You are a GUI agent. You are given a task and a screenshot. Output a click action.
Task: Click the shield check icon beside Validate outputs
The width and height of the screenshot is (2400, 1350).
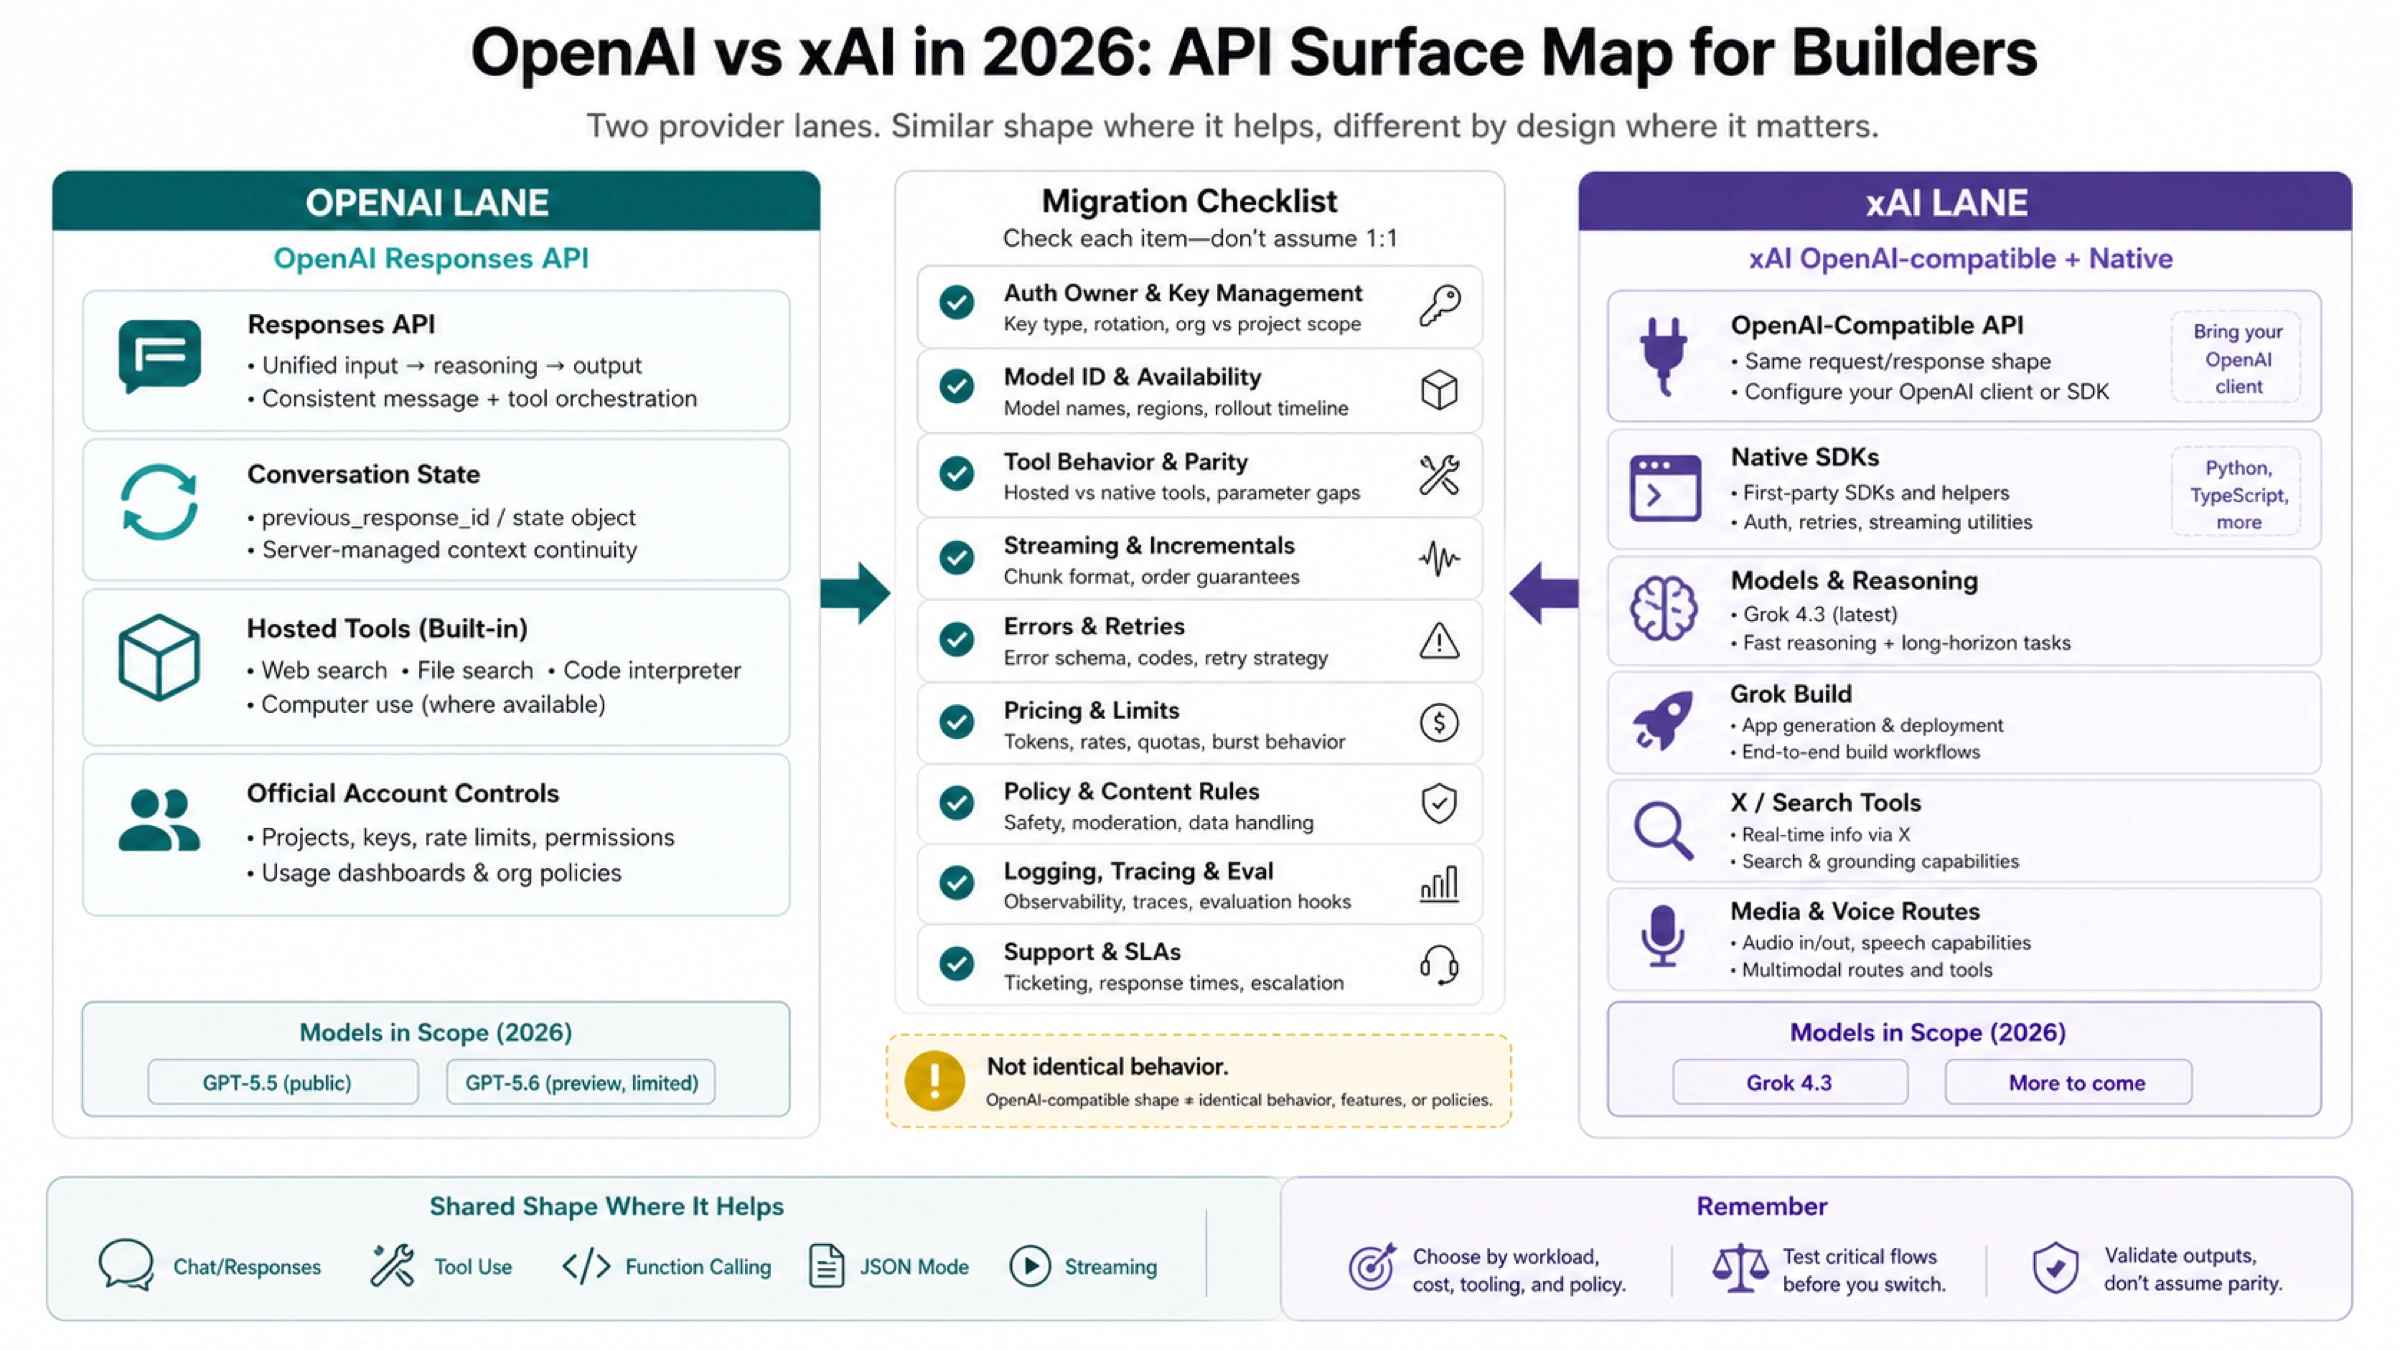coord(2055,1268)
